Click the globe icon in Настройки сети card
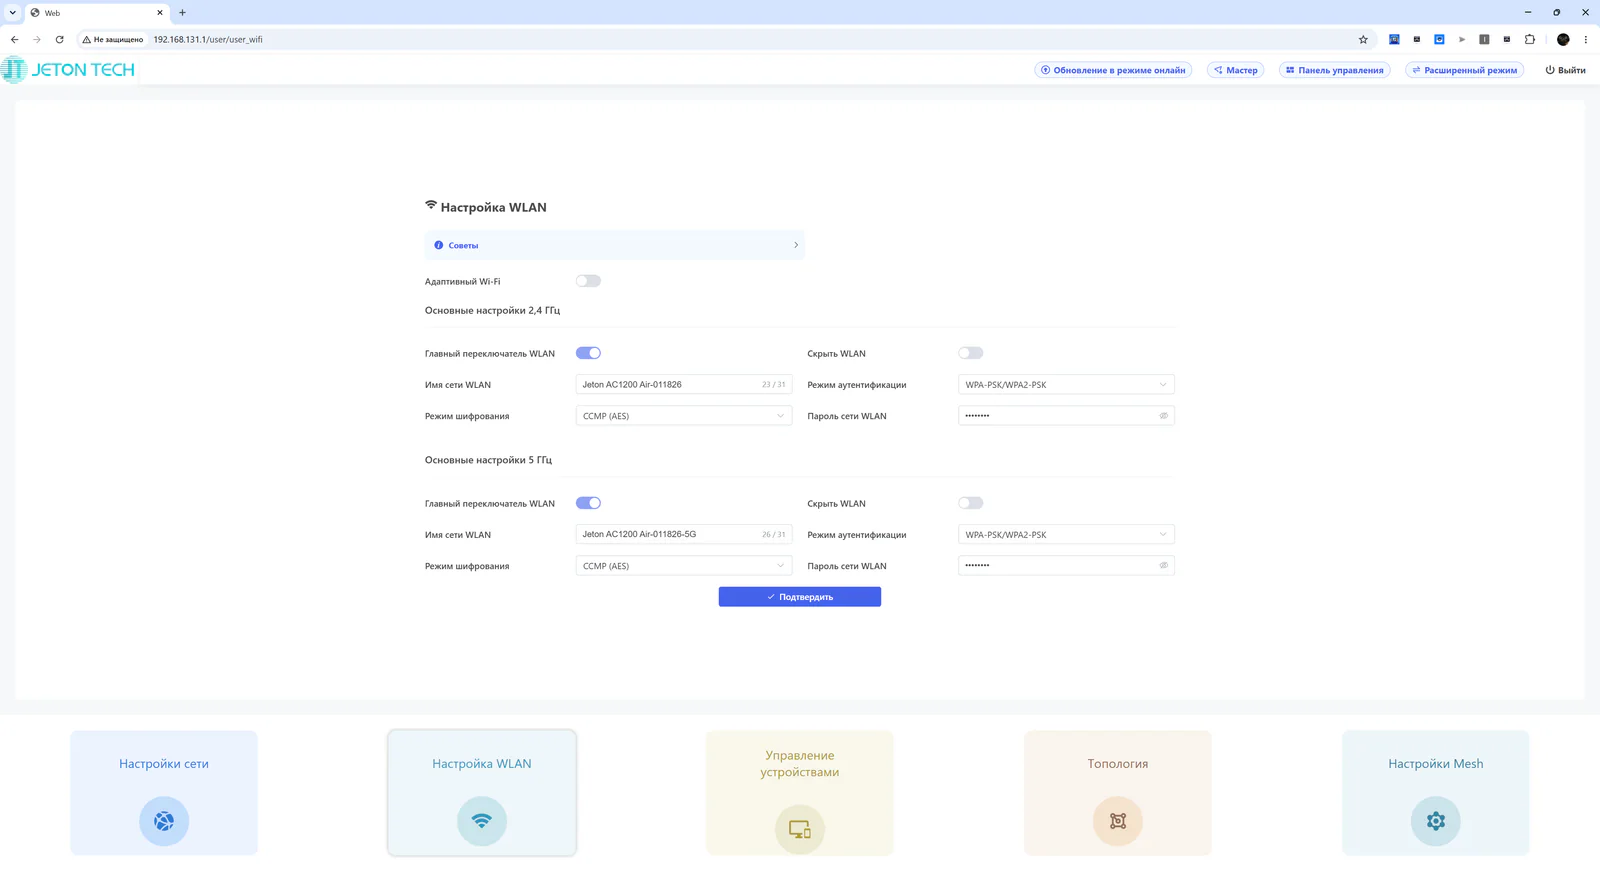 (x=164, y=821)
